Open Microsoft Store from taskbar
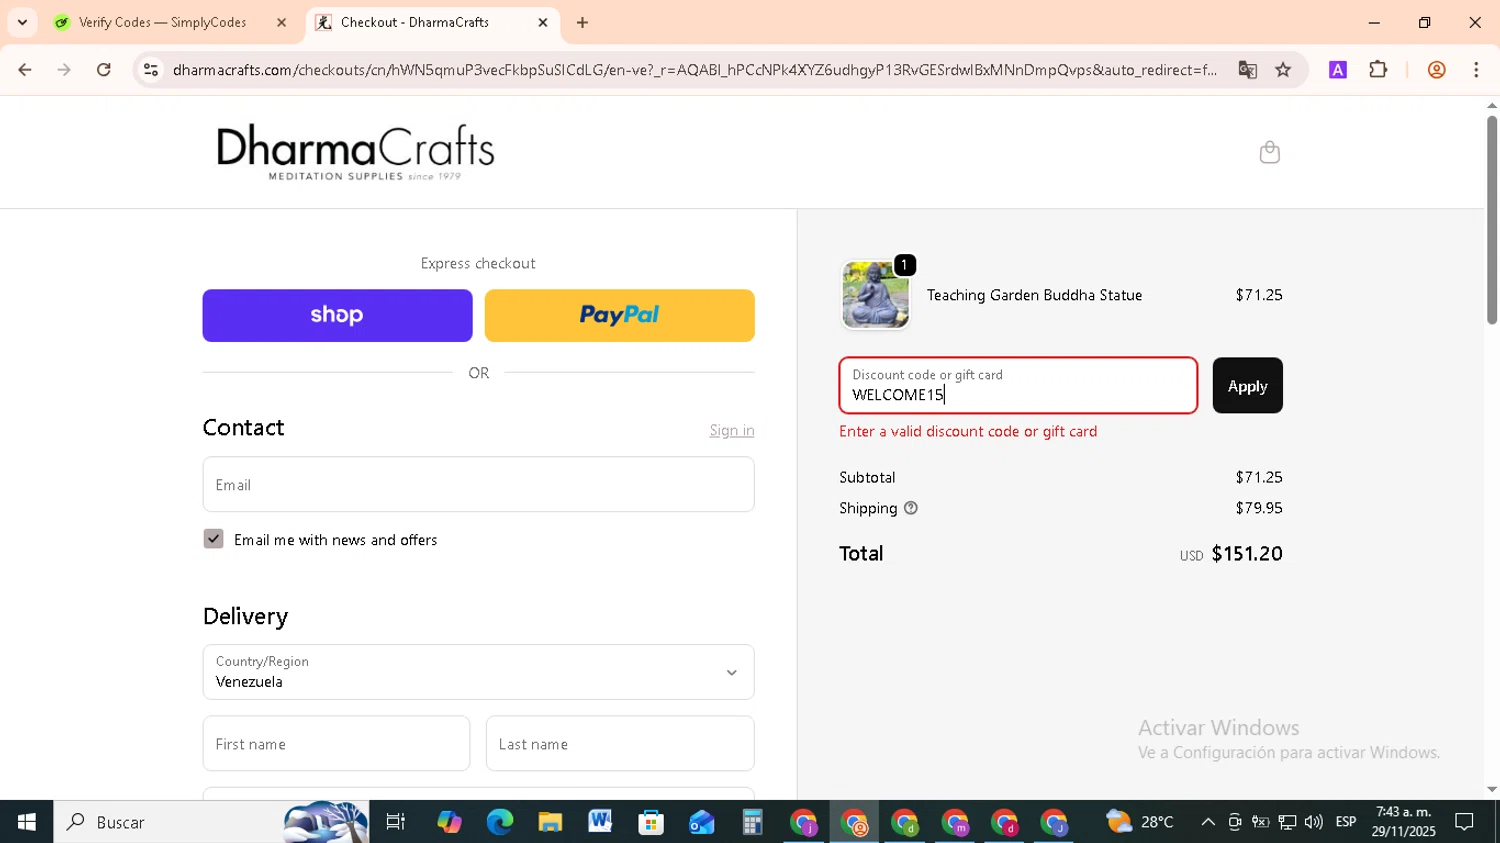 [651, 822]
